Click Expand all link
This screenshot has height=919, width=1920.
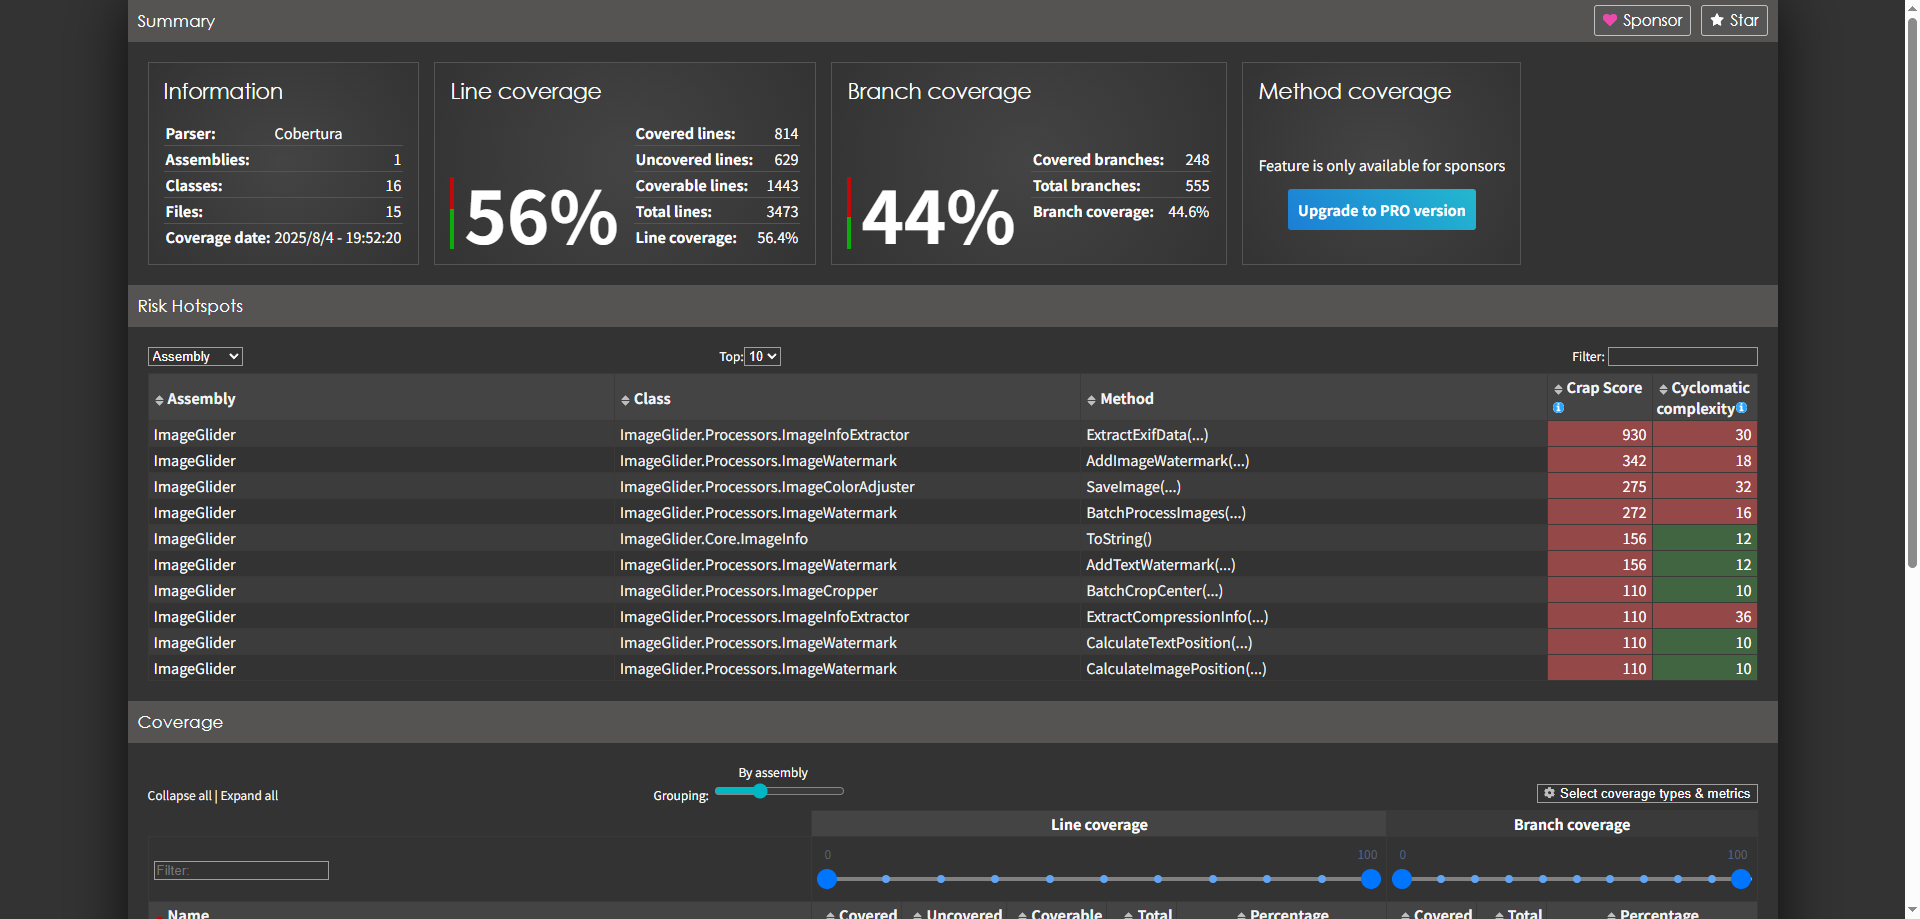coord(249,796)
